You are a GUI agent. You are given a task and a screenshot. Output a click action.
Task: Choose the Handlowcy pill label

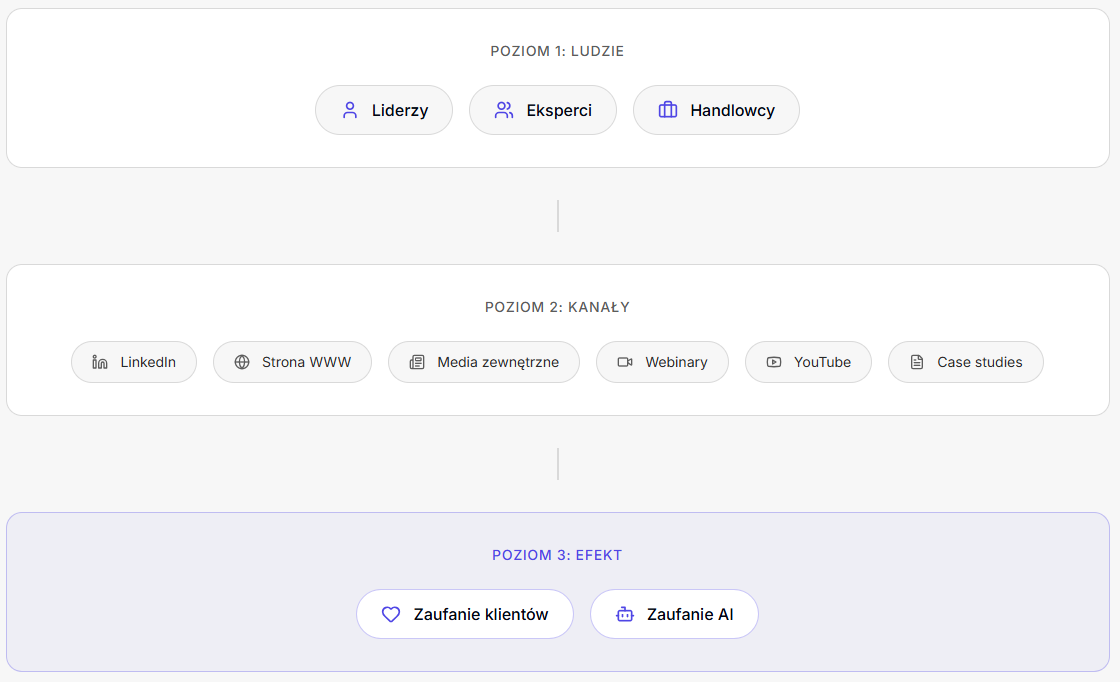[732, 110]
